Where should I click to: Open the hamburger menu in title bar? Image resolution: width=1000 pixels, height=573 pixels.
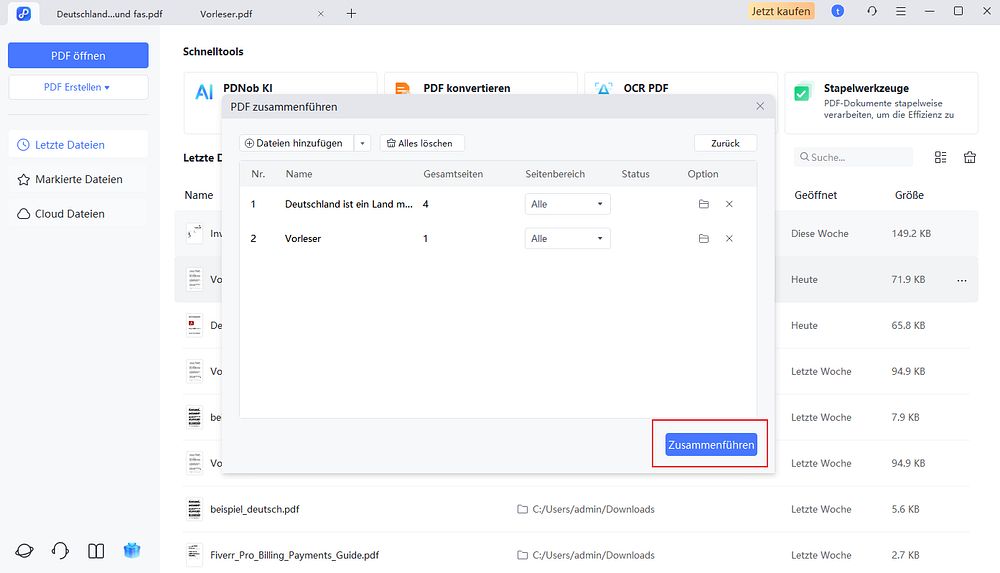[x=901, y=11]
